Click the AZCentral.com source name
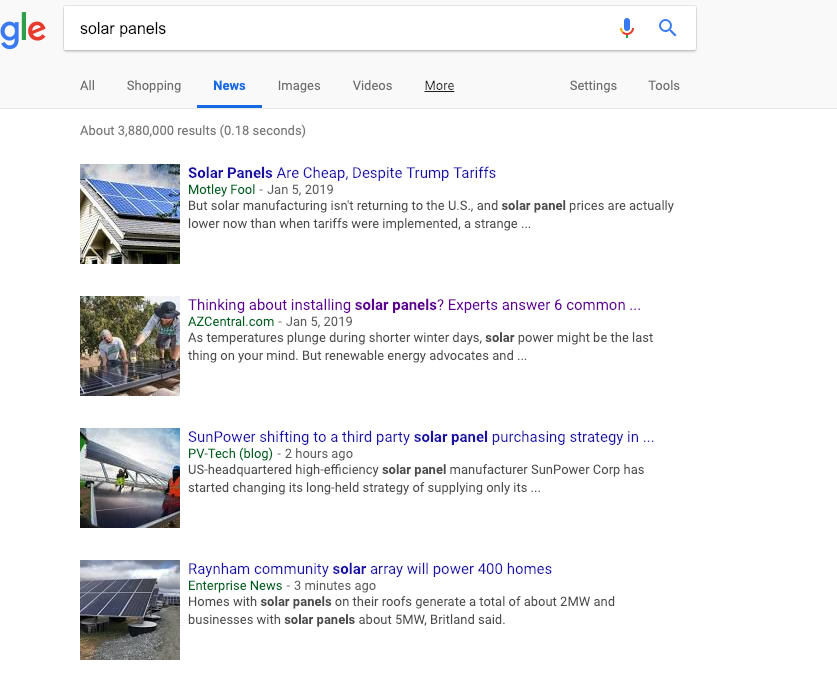Viewport: 837px width, 683px height. tap(231, 321)
